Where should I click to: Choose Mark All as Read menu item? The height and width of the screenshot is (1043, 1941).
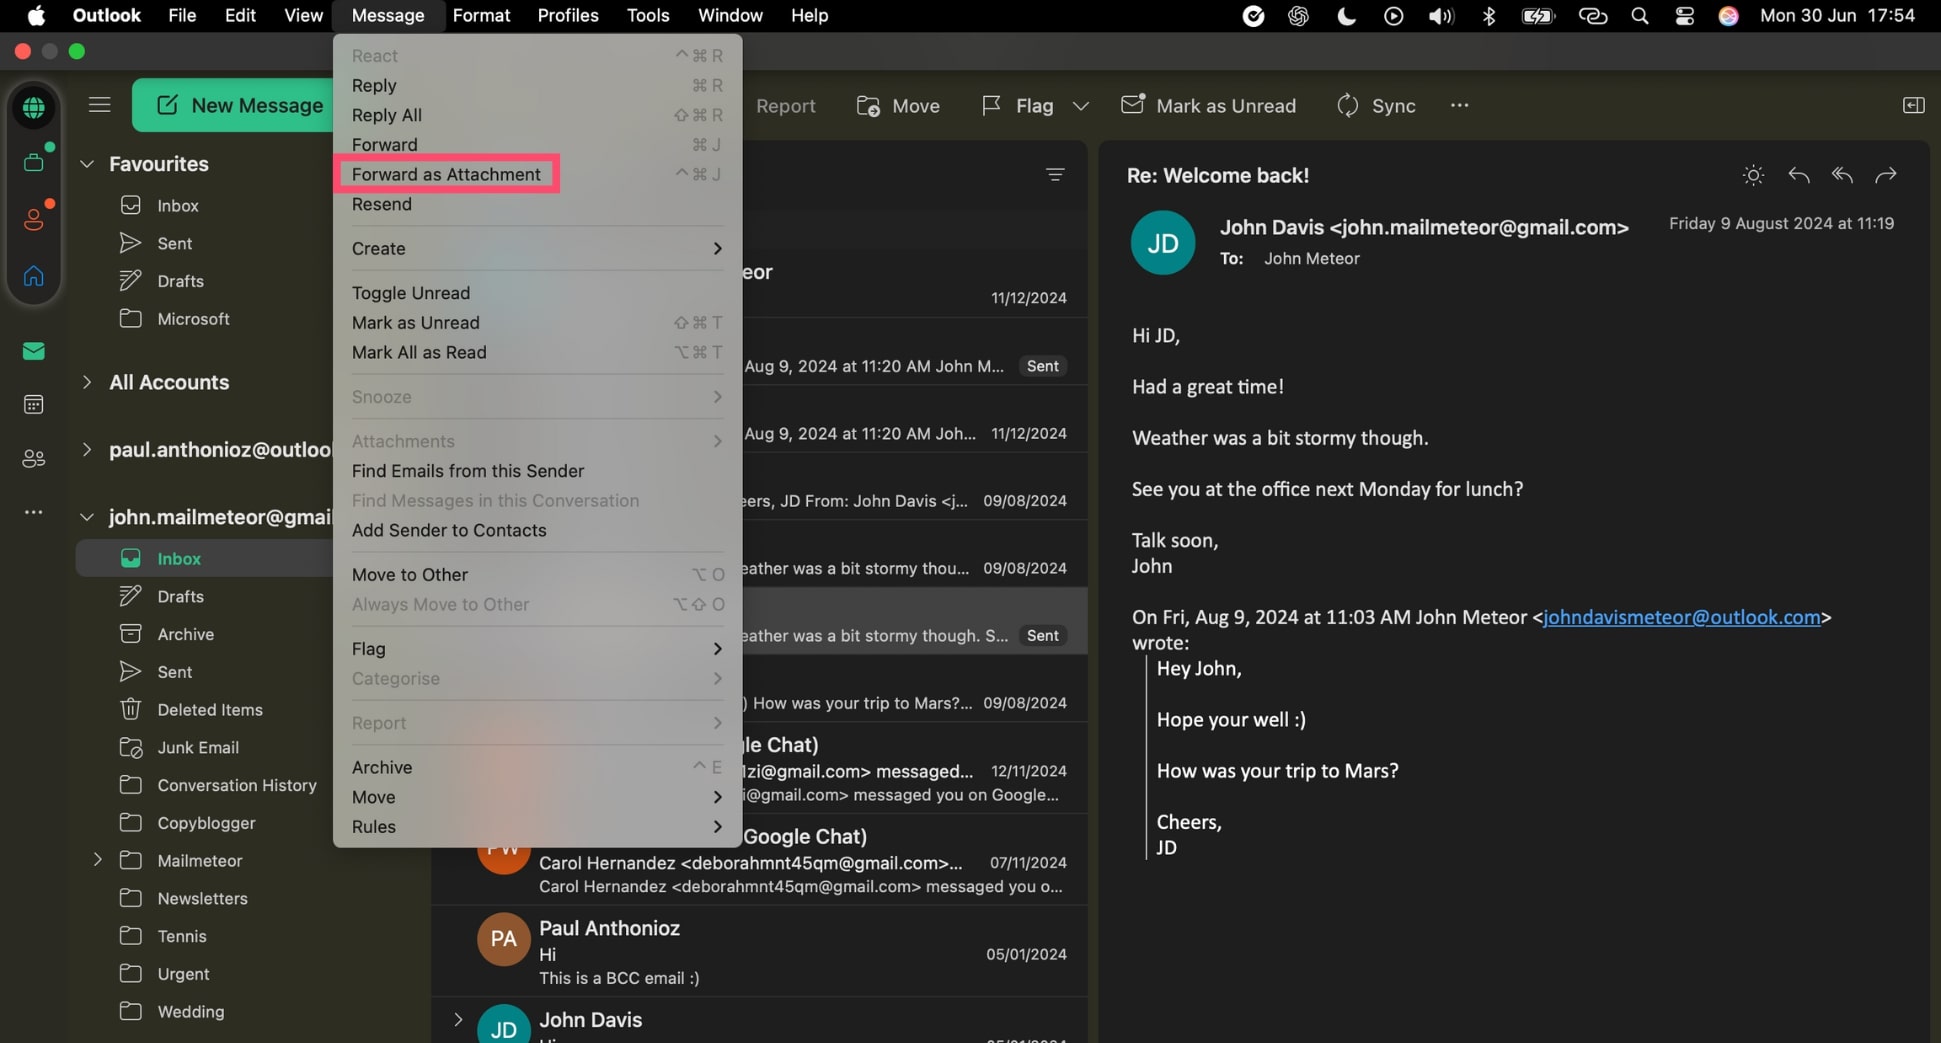pyautogui.click(x=537, y=352)
